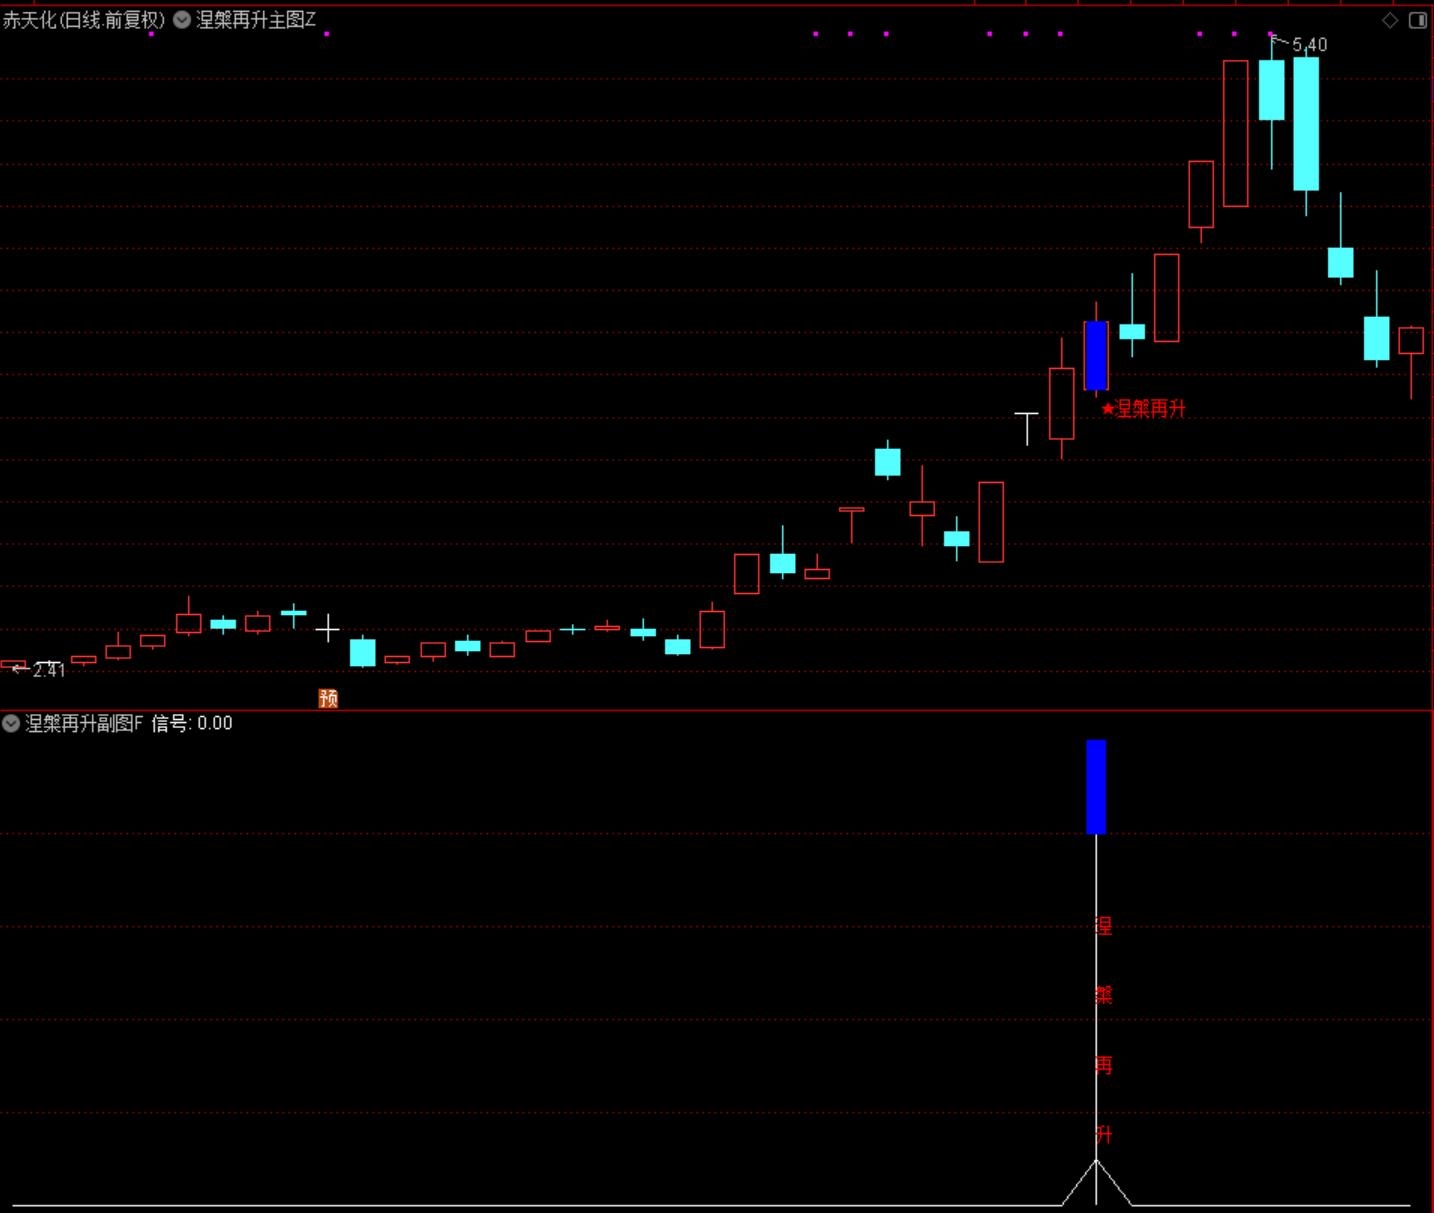Image resolution: width=1434 pixels, height=1213 pixels.
Task: Select the blue signal bar in sub chart
Action: 1096,787
